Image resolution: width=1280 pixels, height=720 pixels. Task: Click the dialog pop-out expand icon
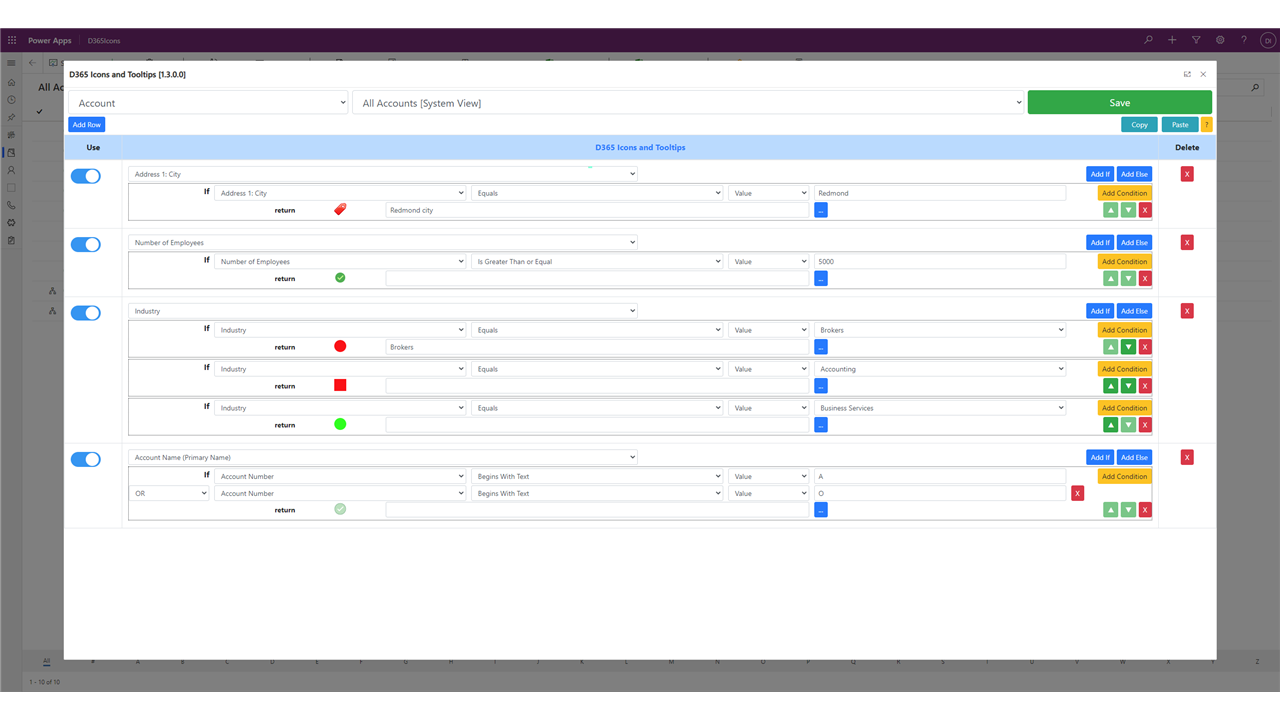point(1187,74)
